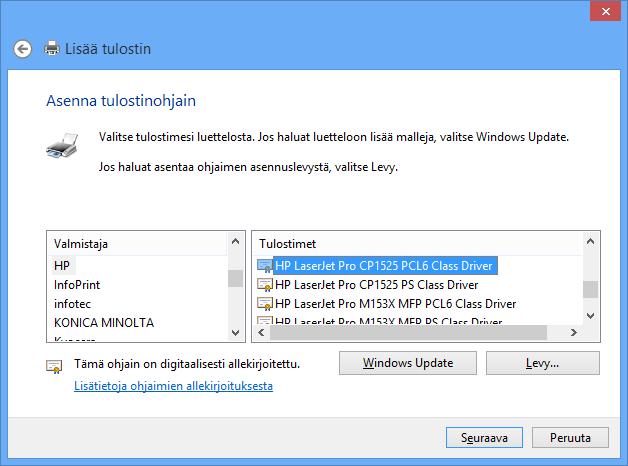Select HP LaserJet Pro M153X MFP PS Class Driver
Image resolution: width=628 pixels, height=466 pixels.
(388, 320)
